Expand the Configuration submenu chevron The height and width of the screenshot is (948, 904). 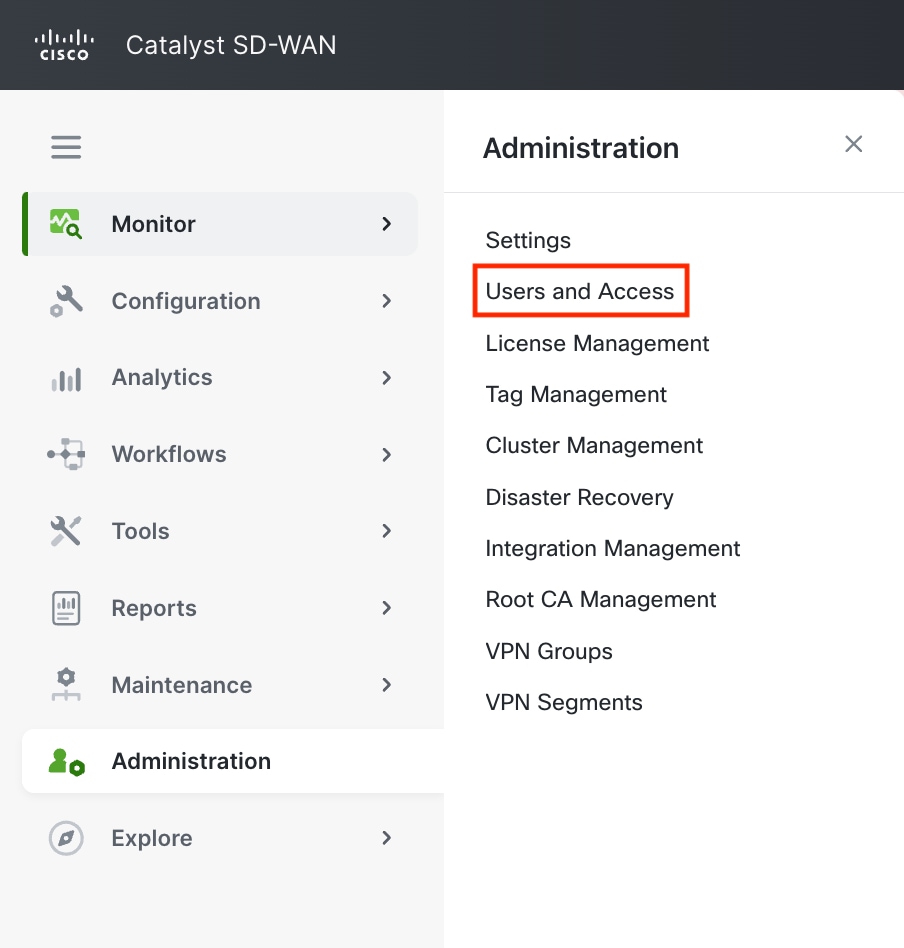click(386, 300)
